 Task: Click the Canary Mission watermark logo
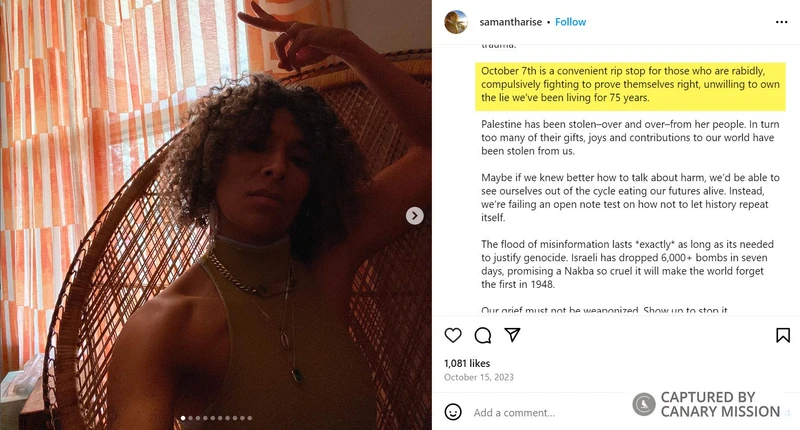[x=644, y=404]
